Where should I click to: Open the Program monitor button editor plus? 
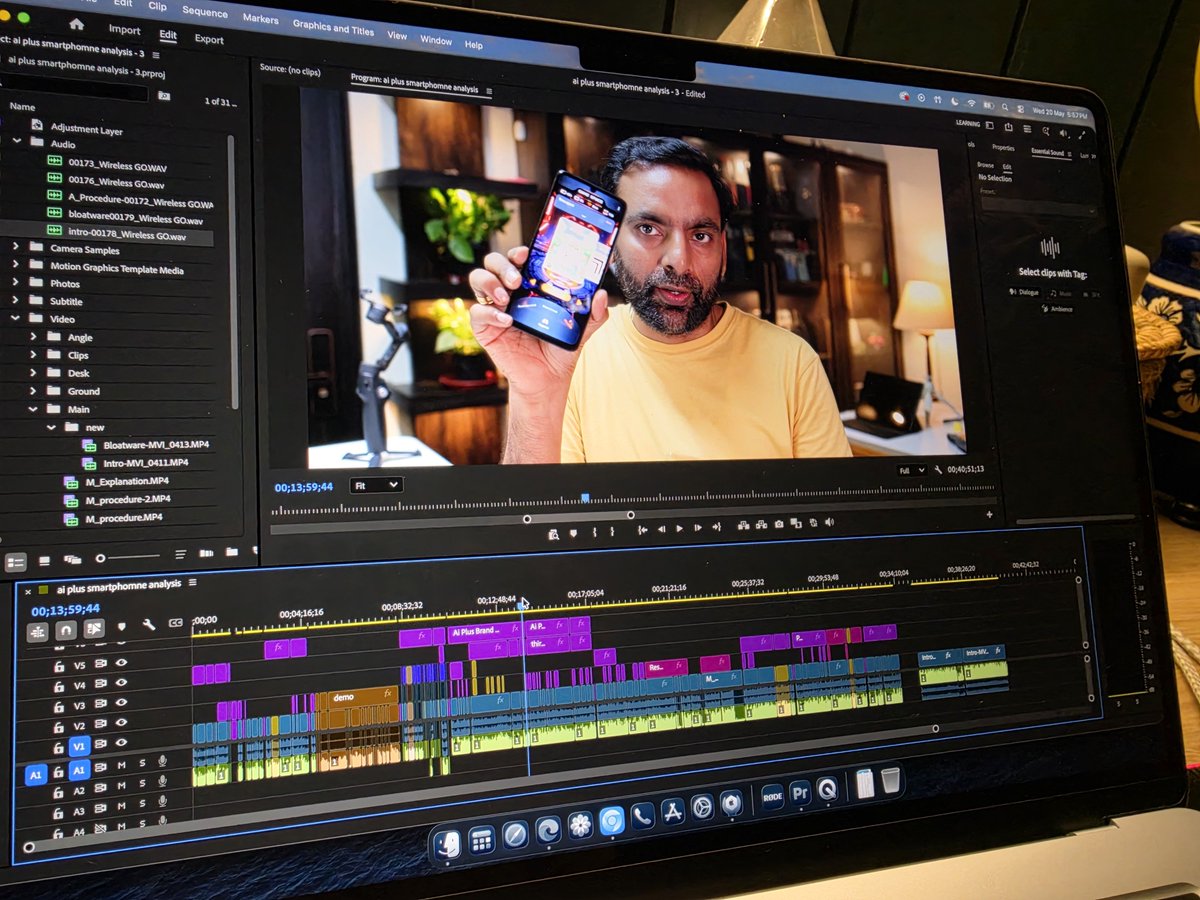989,514
